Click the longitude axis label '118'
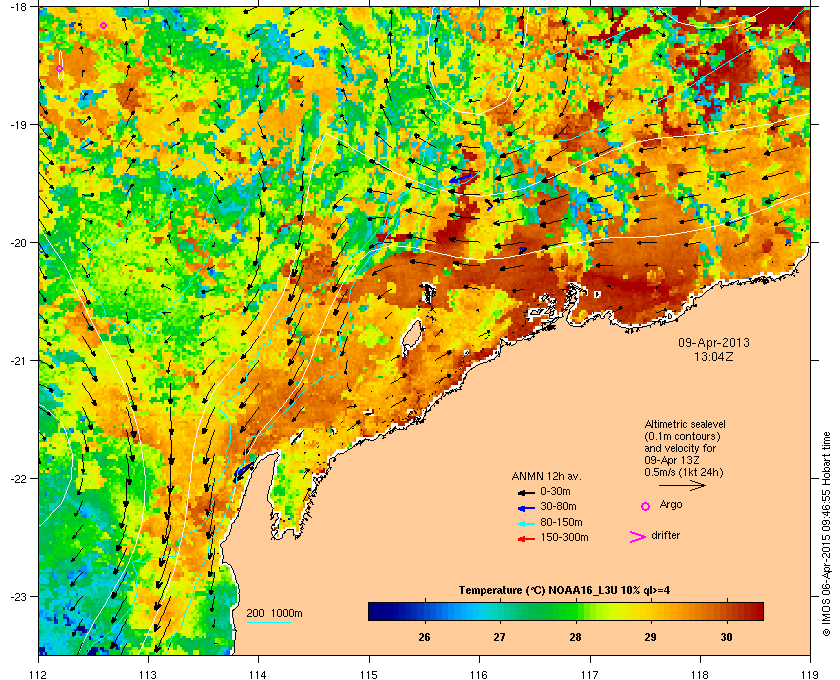 click(x=700, y=674)
